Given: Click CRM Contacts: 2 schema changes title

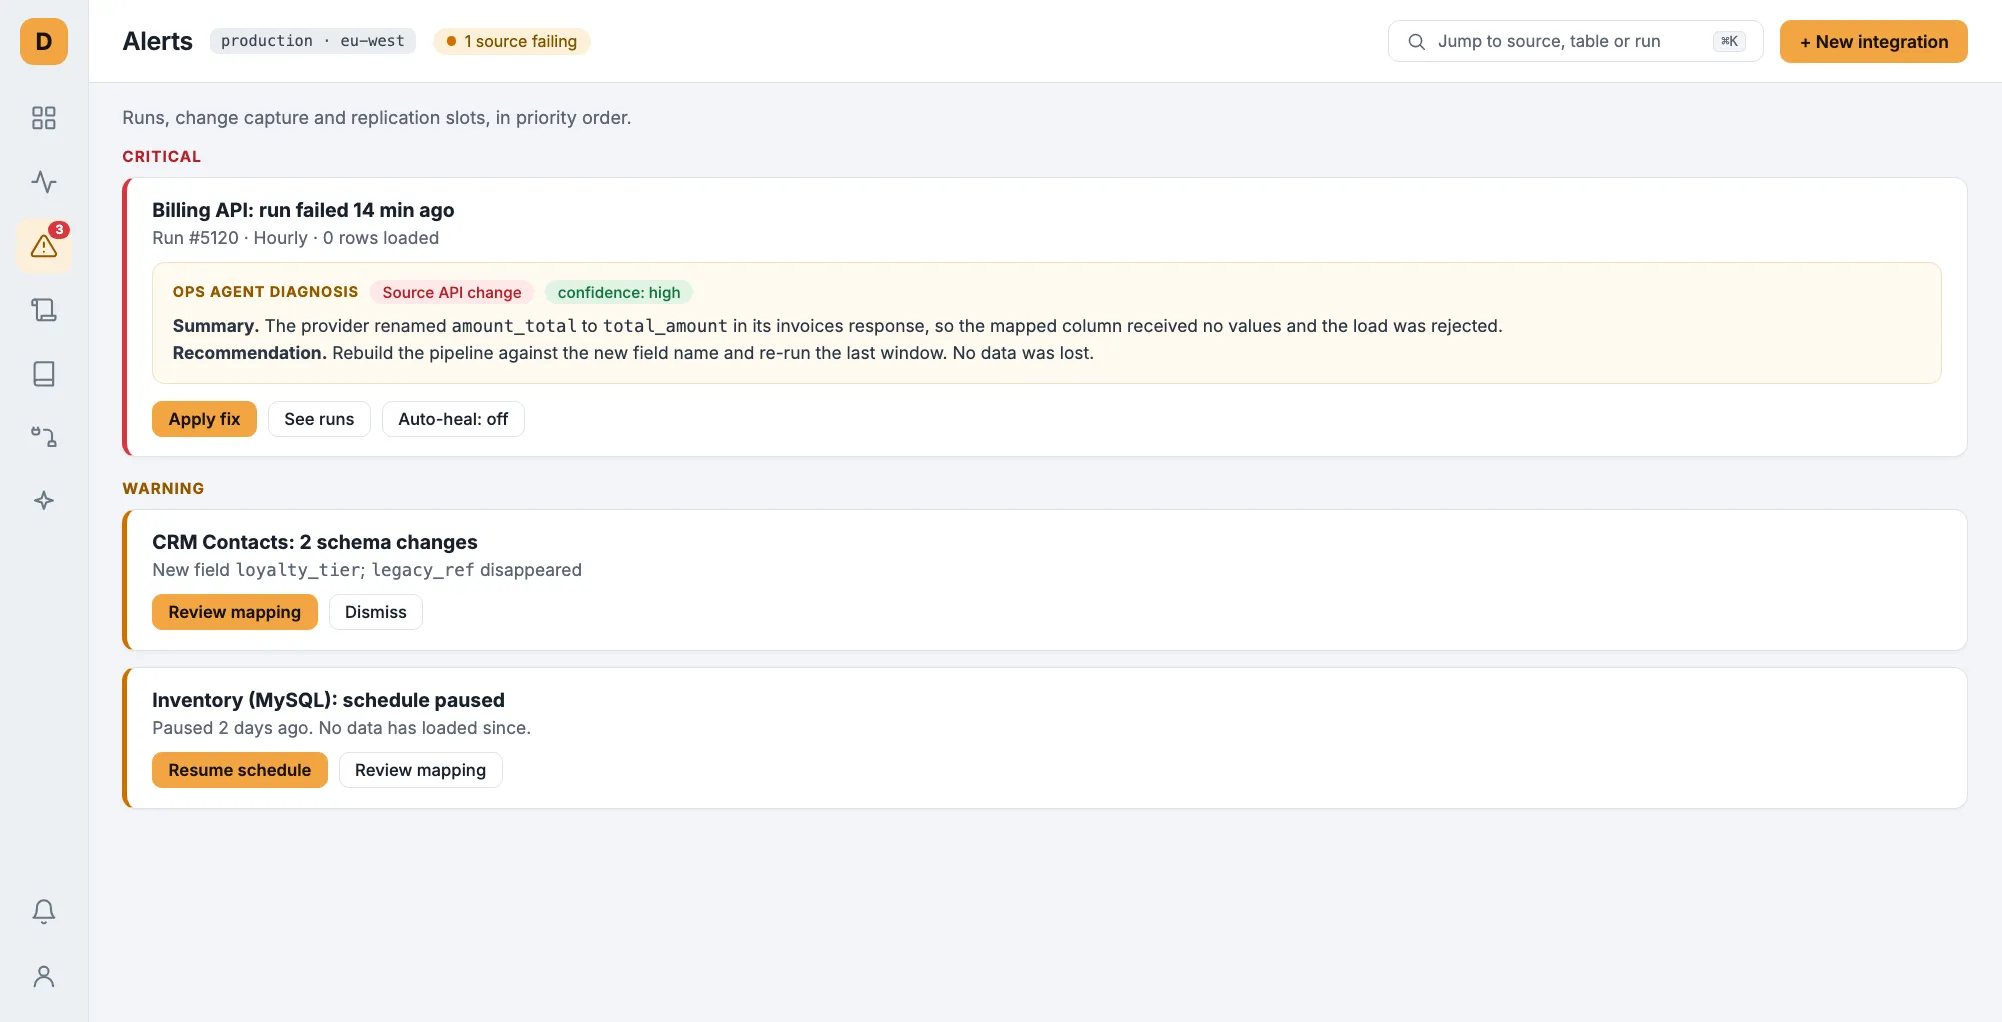Looking at the screenshot, I should [315, 542].
